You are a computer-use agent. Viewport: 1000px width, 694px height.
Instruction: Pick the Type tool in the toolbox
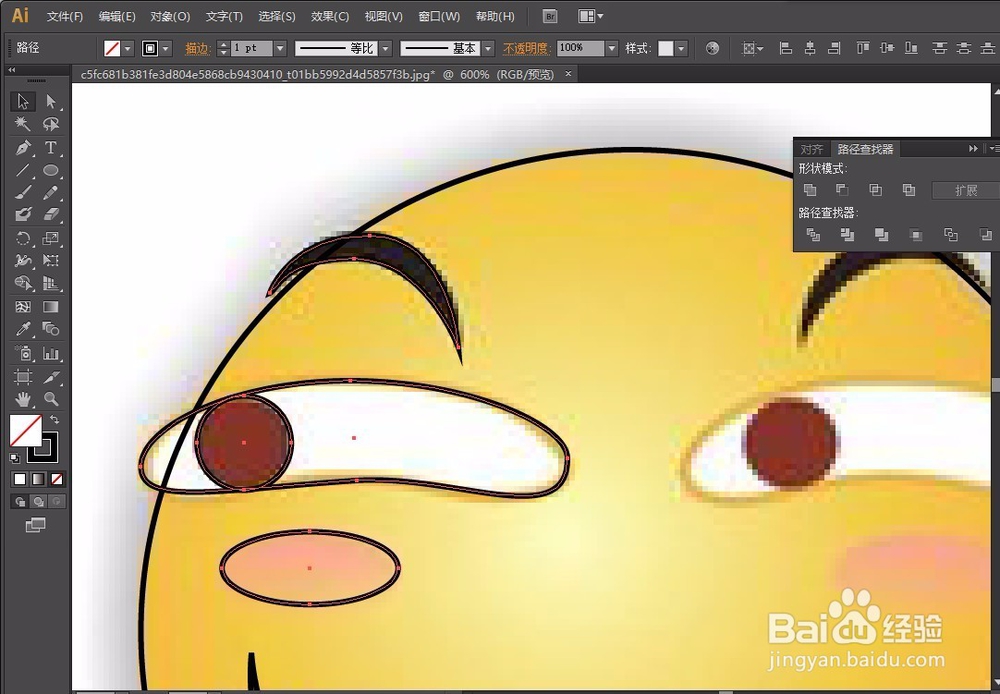point(51,148)
